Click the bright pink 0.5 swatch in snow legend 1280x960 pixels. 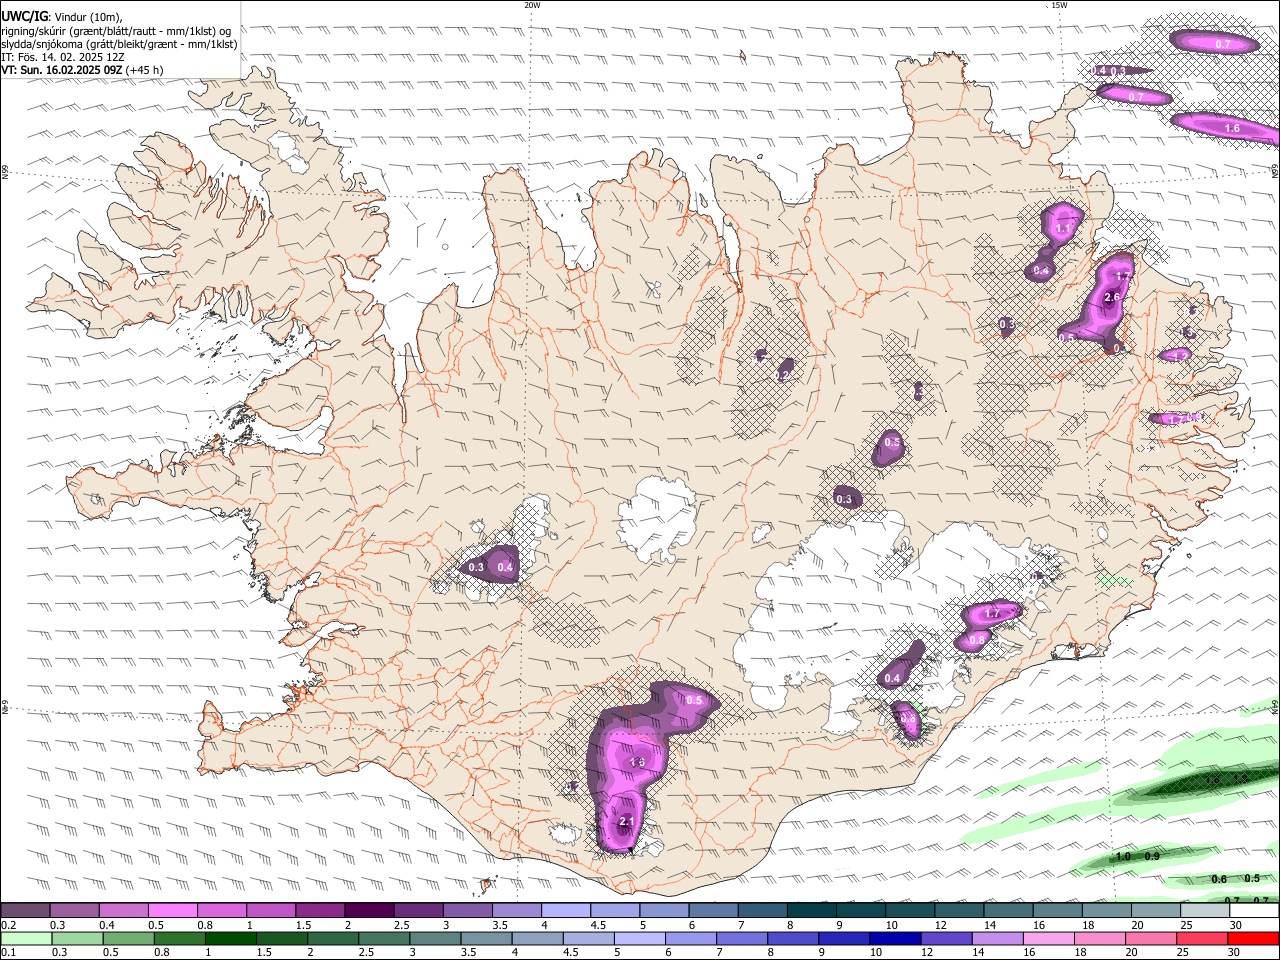pos(173,910)
